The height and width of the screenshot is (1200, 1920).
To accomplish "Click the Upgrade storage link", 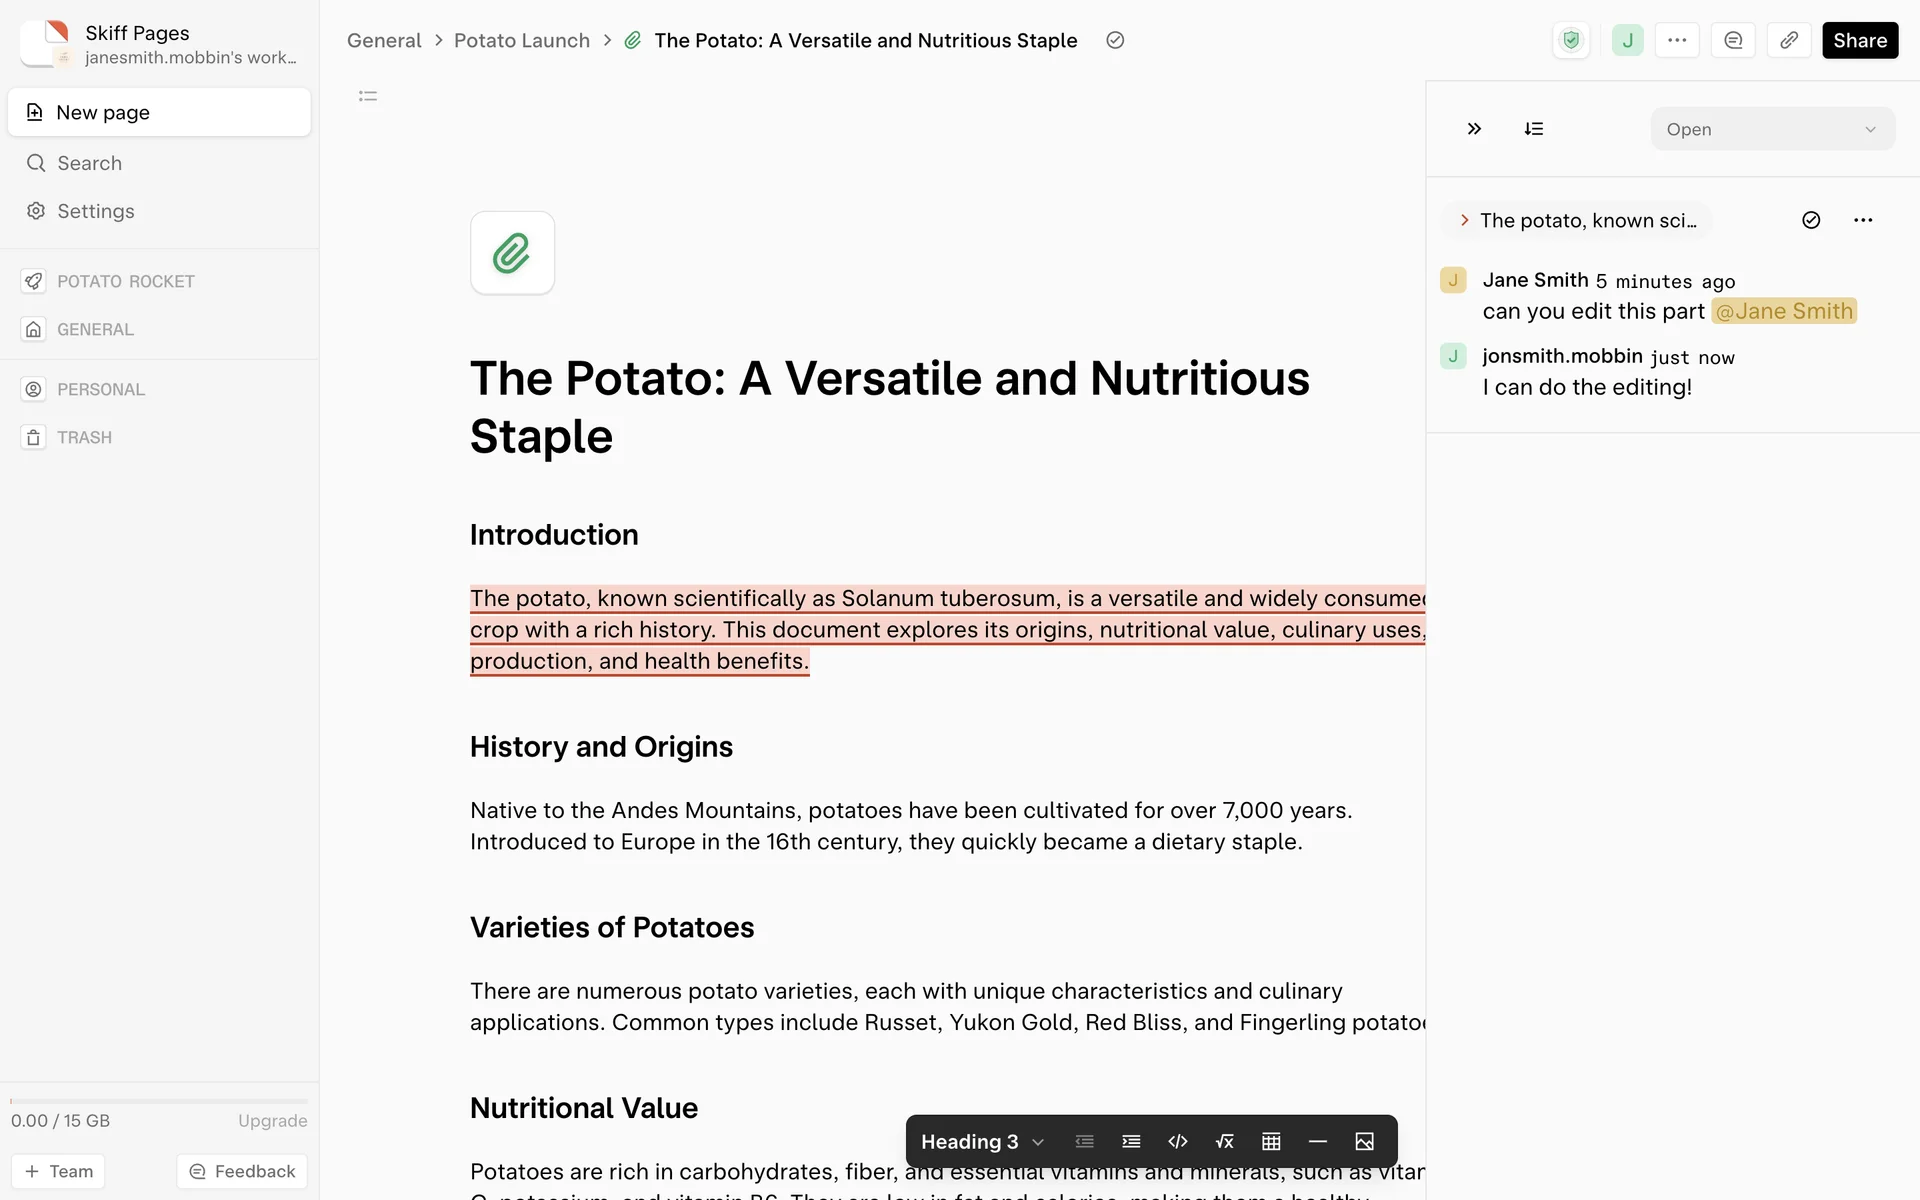I will 272,1120.
